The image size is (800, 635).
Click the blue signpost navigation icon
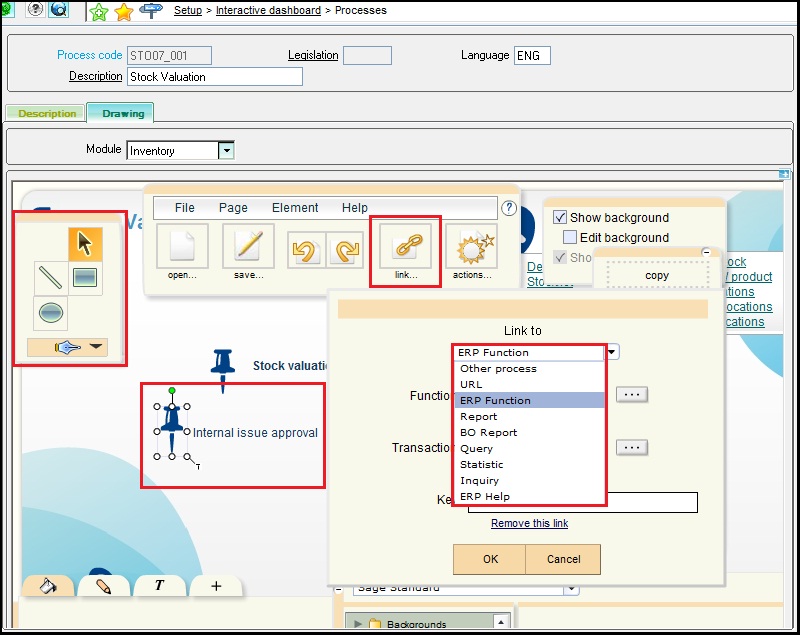(x=151, y=10)
